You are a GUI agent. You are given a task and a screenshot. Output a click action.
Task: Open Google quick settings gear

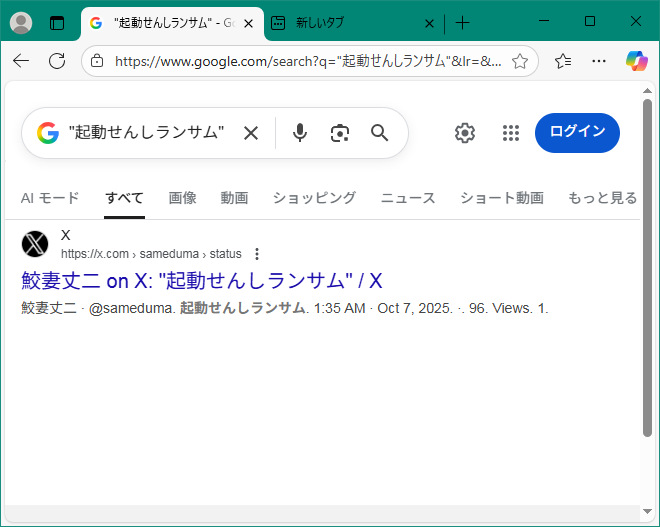(465, 133)
